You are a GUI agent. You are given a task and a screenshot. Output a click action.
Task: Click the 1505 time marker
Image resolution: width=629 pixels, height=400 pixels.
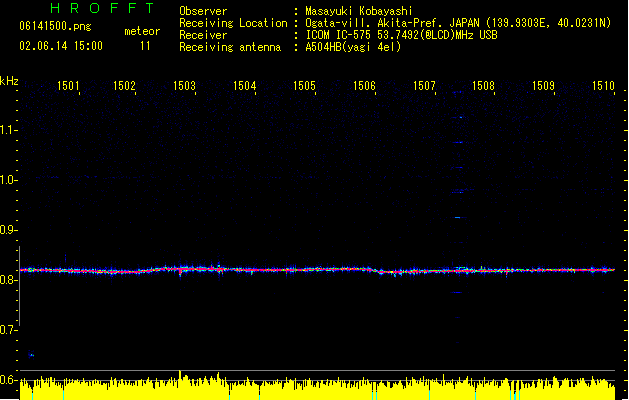pyautogui.click(x=304, y=86)
